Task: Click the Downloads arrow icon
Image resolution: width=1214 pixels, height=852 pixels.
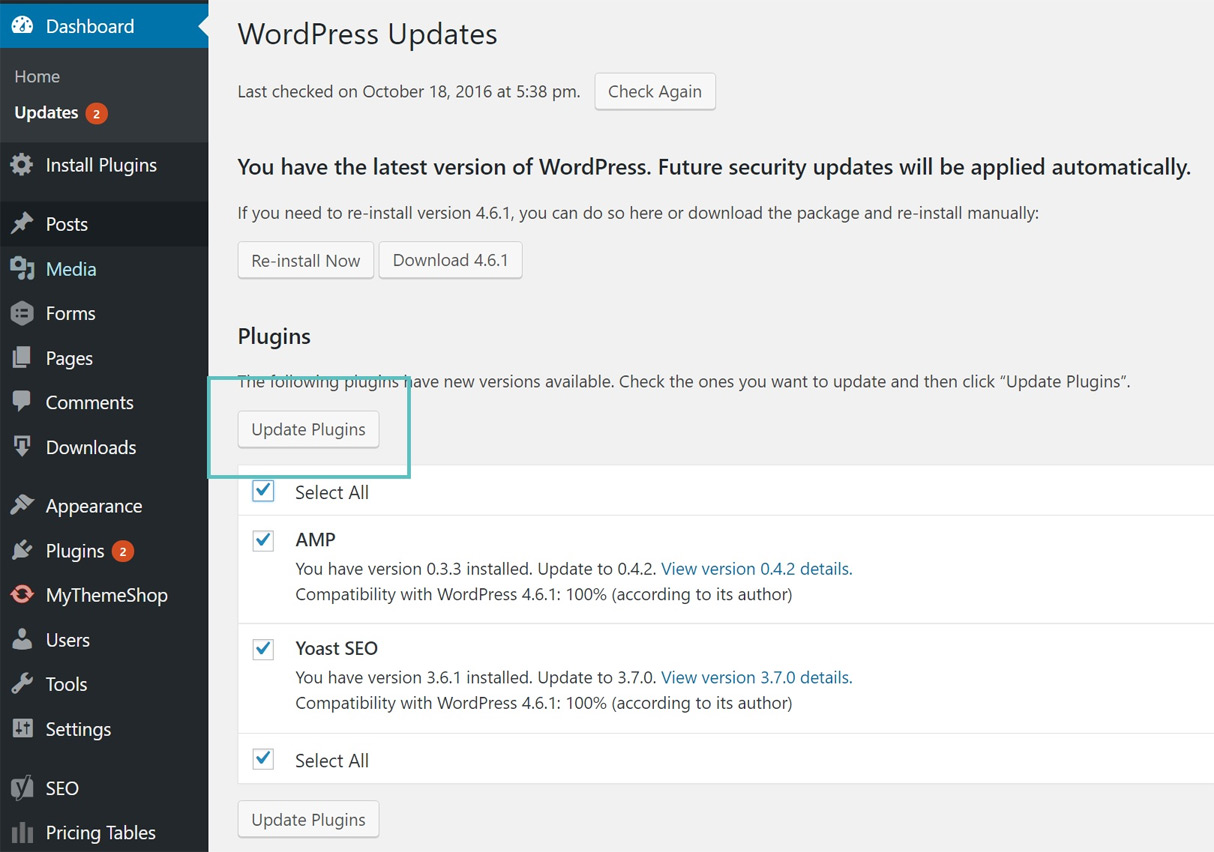Action: pos(22,447)
